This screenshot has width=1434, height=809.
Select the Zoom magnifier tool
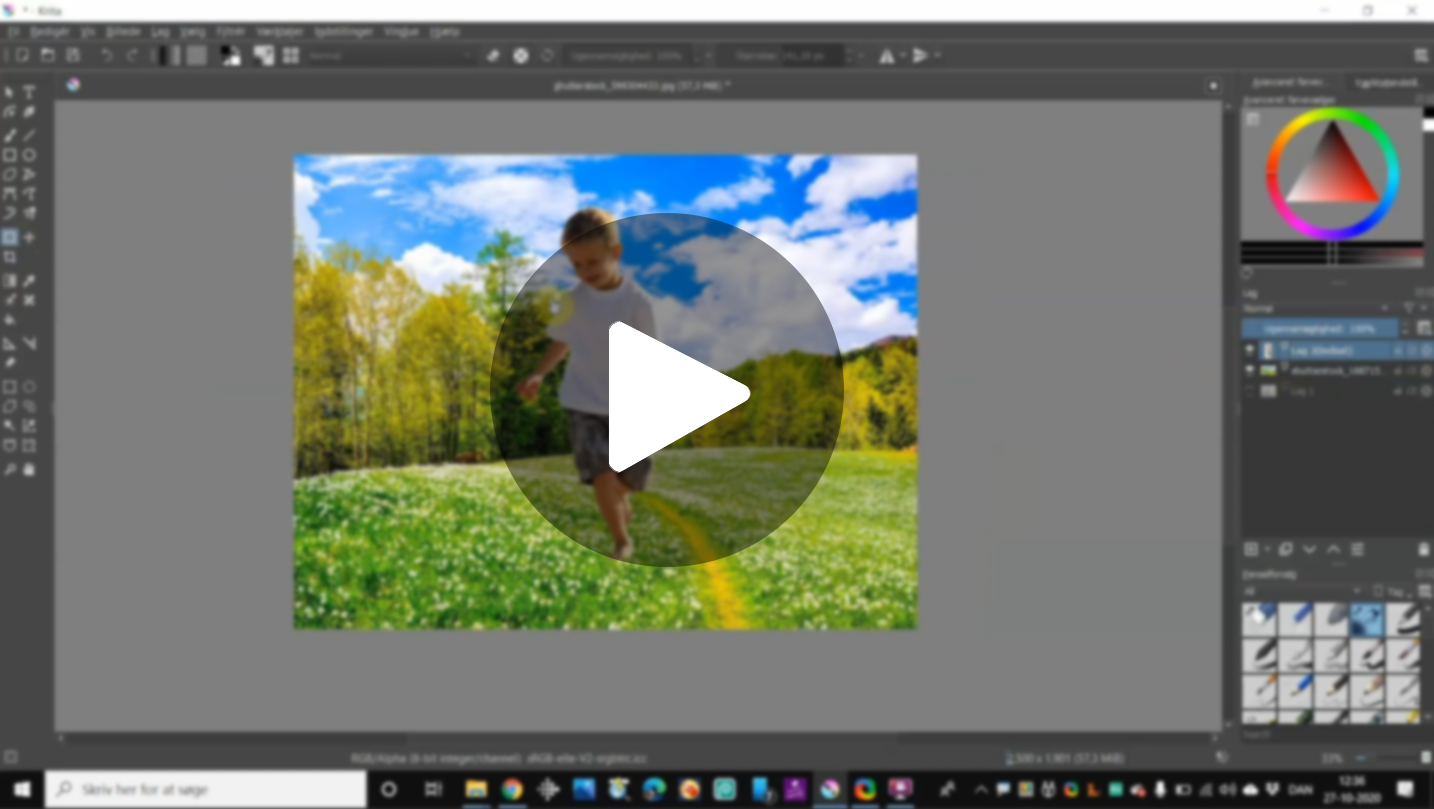tap(10, 469)
